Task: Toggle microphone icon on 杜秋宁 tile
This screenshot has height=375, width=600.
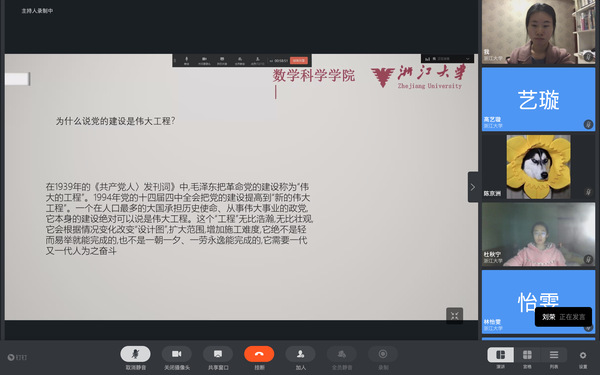Action: (x=588, y=259)
